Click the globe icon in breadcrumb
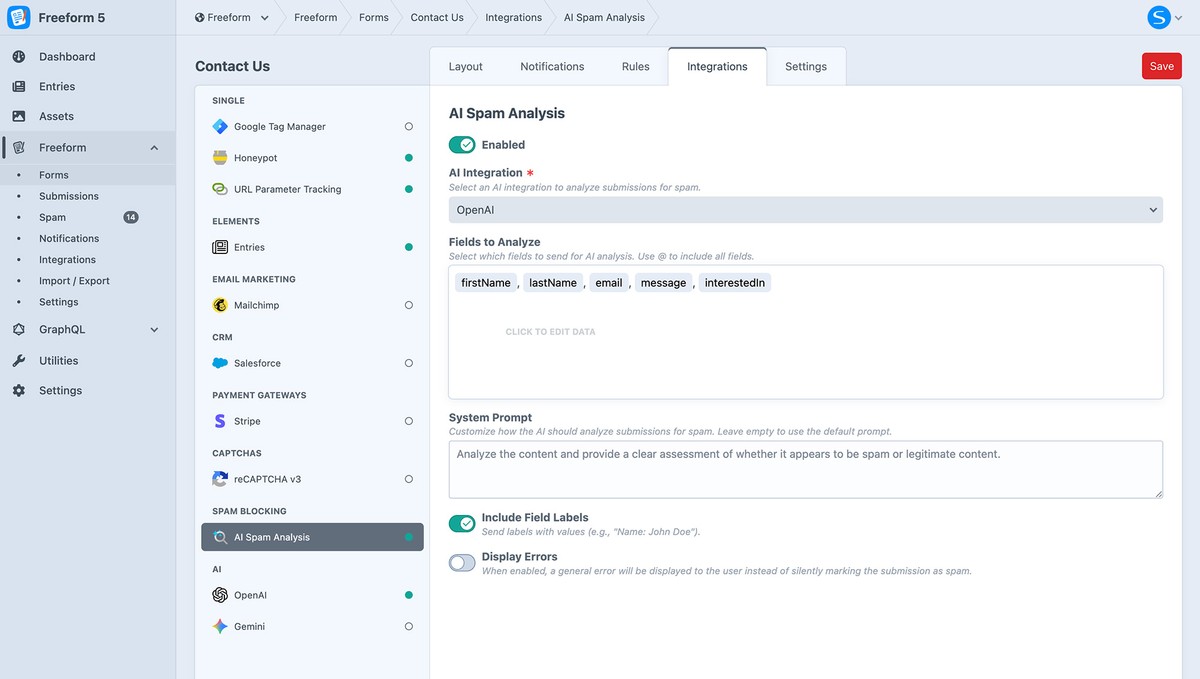Image resolution: width=1200 pixels, height=679 pixels. click(200, 17)
